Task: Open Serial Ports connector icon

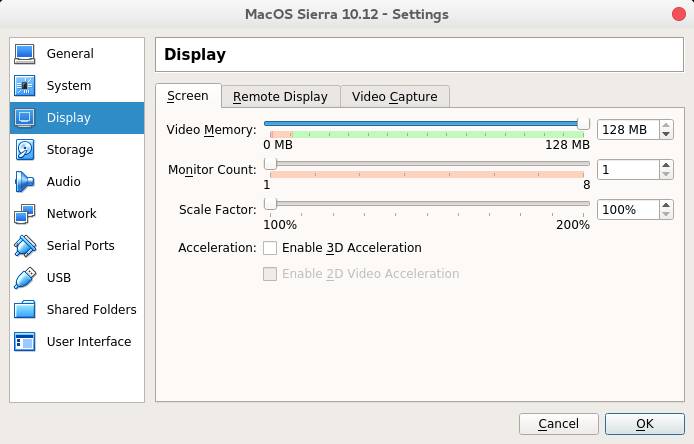Action: click(x=26, y=246)
